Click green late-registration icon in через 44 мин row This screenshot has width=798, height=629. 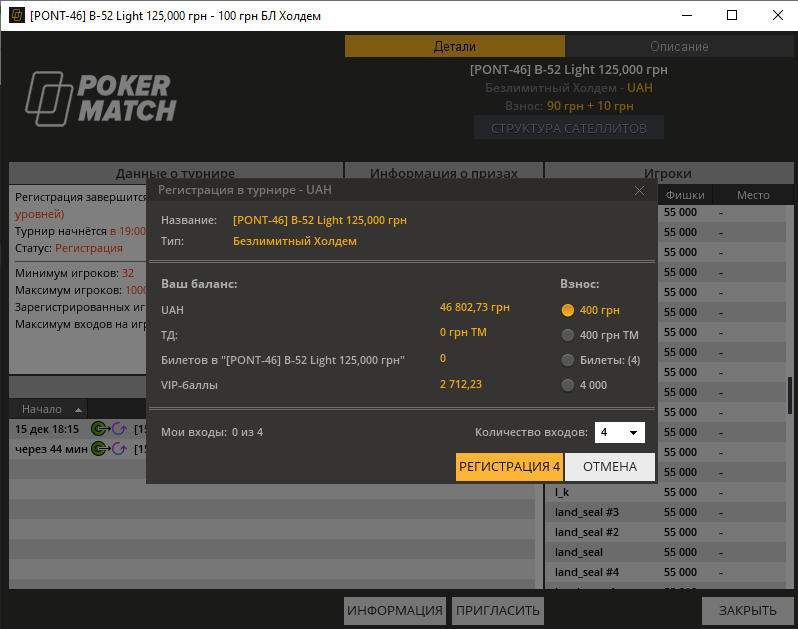coord(100,449)
